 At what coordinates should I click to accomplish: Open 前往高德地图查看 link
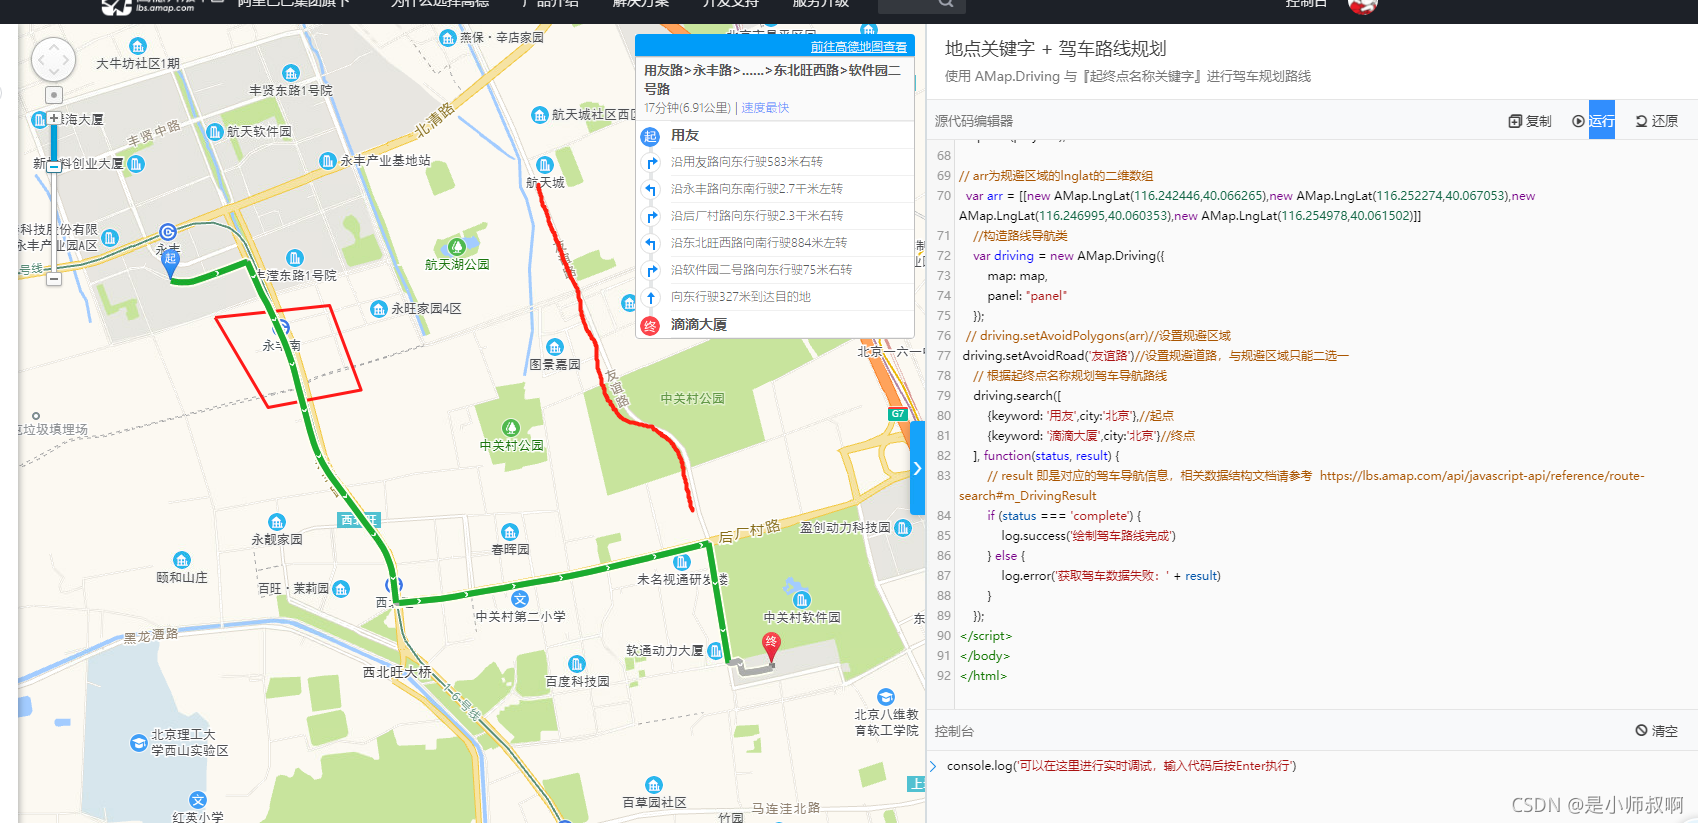(x=859, y=47)
